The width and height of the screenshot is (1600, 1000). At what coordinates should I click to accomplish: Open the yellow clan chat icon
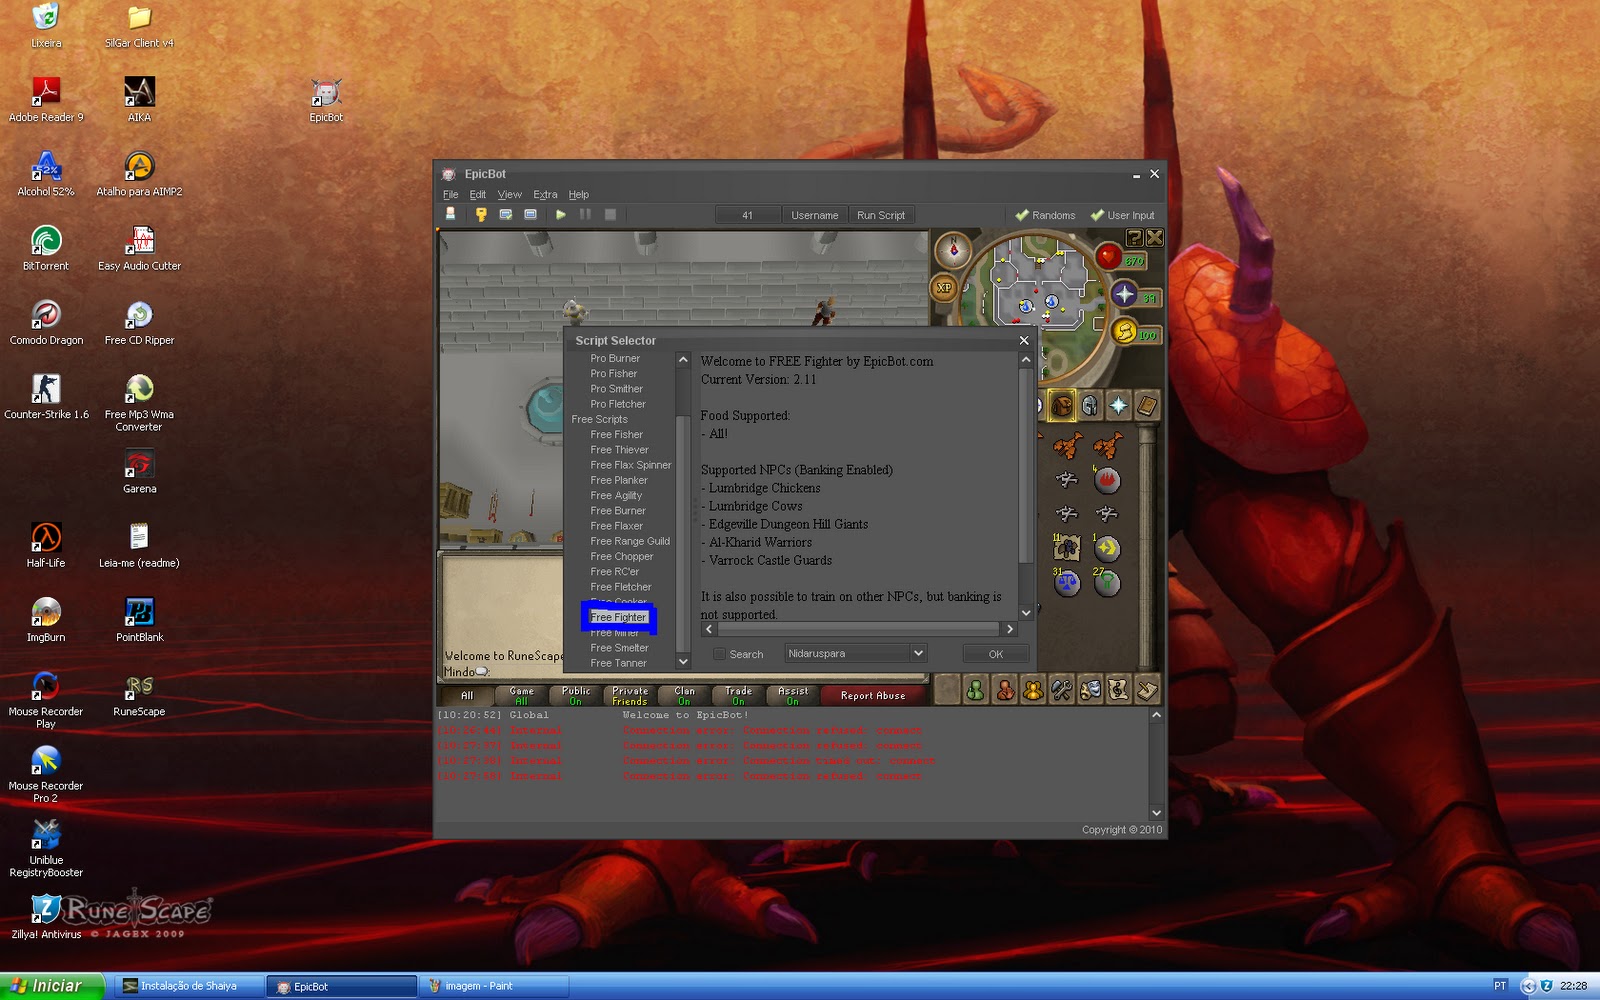pos(1033,690)
